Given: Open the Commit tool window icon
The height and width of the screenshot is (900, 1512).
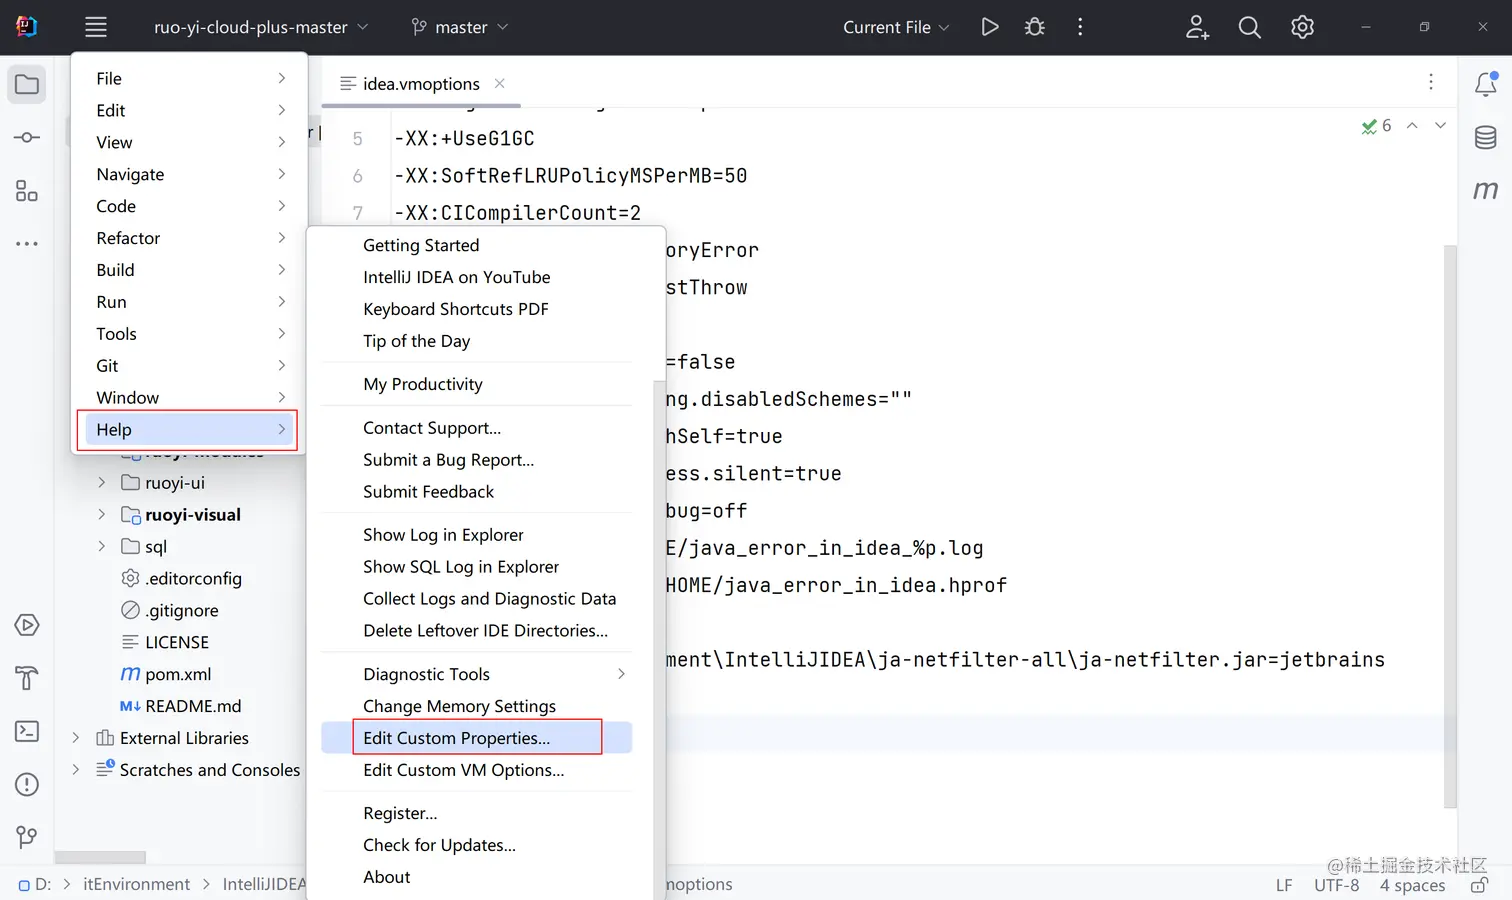Looking at the screenshot, I should [x=27, y=138].
